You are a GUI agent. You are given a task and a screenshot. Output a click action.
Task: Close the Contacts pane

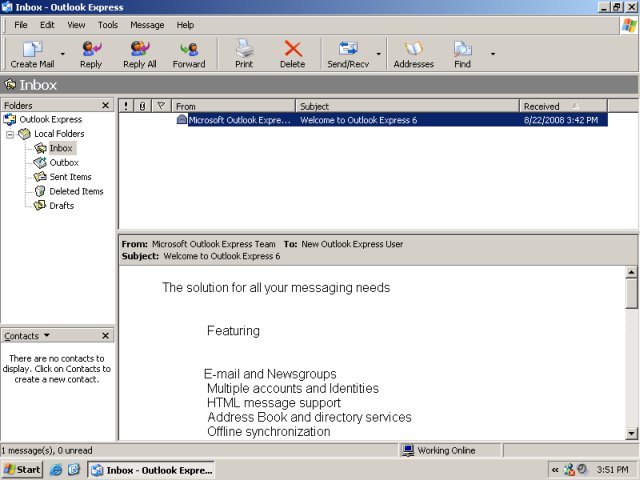click(105, 336)
